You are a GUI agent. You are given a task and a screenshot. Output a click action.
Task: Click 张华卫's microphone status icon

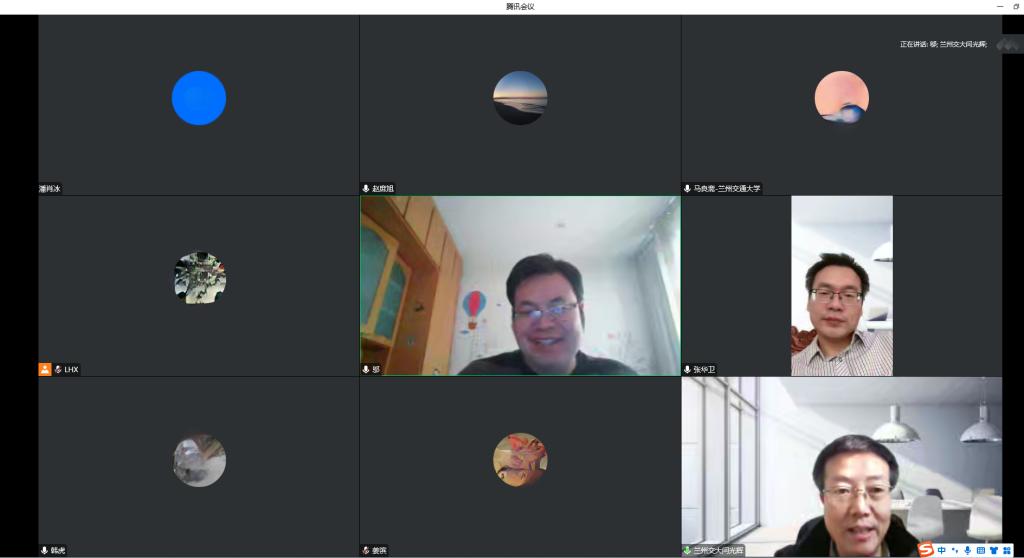[687, 369]
